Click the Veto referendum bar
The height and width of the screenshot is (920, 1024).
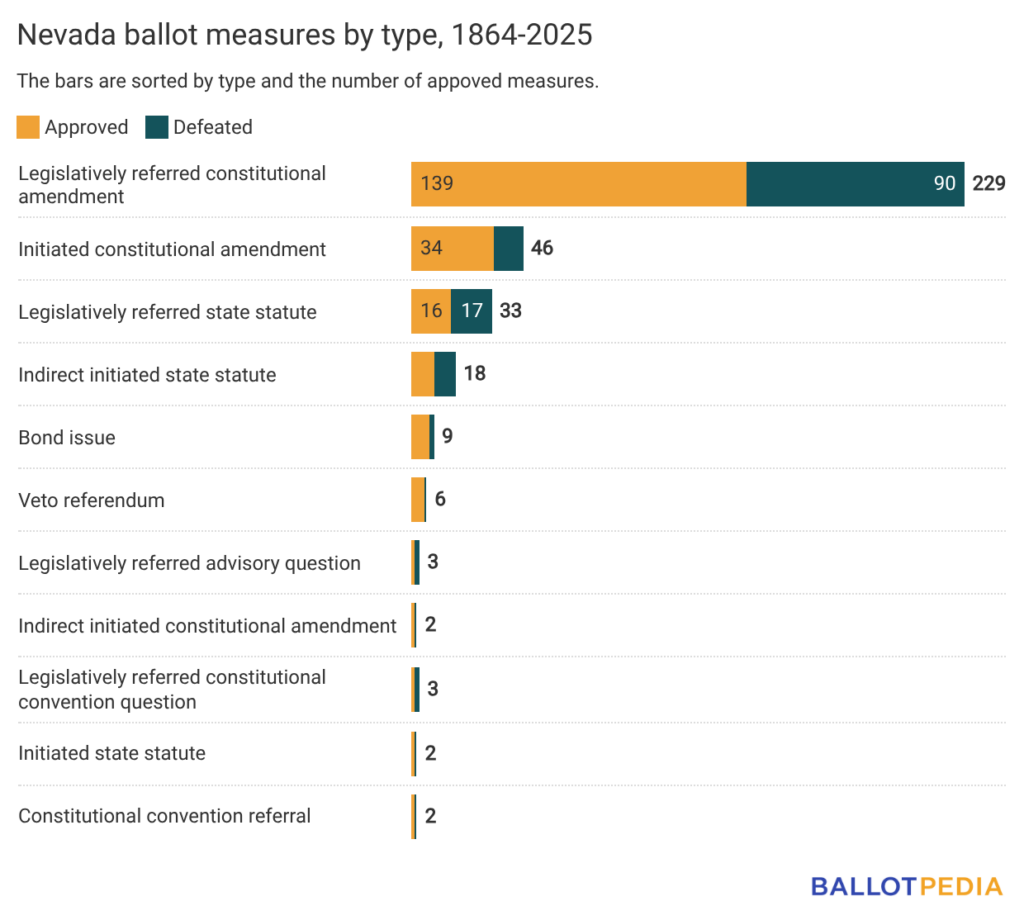tap(418, 499)
